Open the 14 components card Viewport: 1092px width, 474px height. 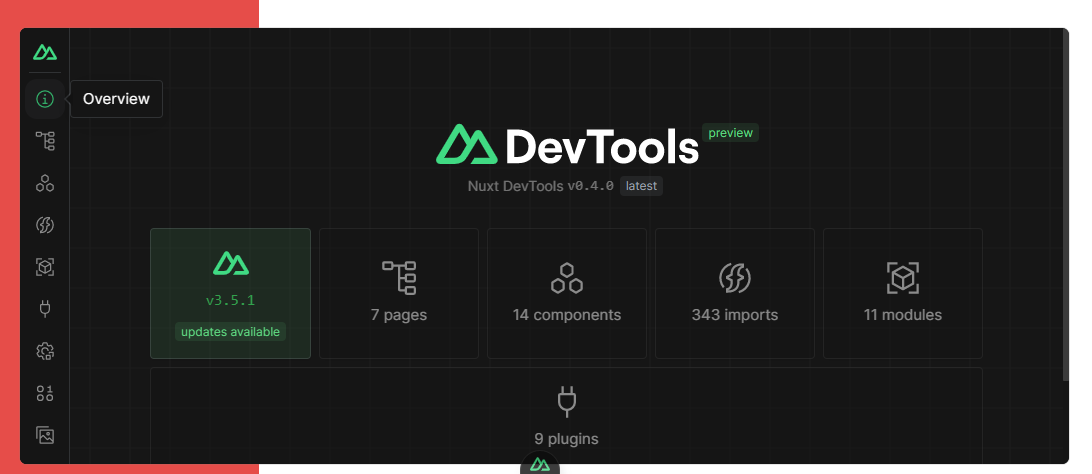[x=567, y=294]
